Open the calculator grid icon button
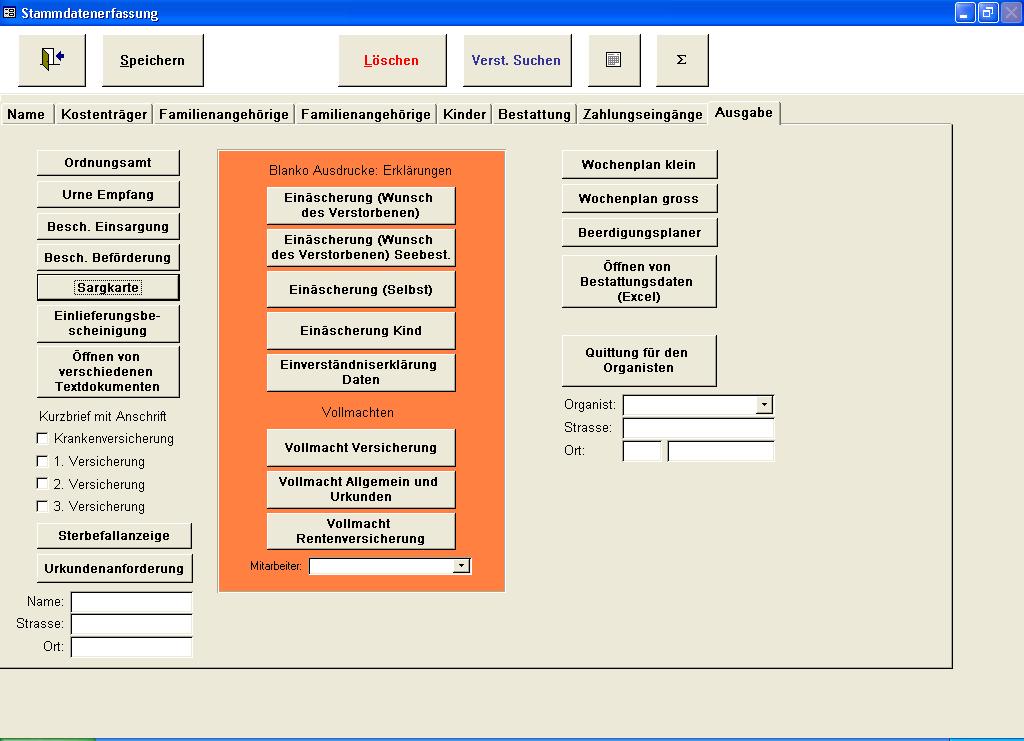Screen dimensions: 1024x741 click(x=614, y=60)
